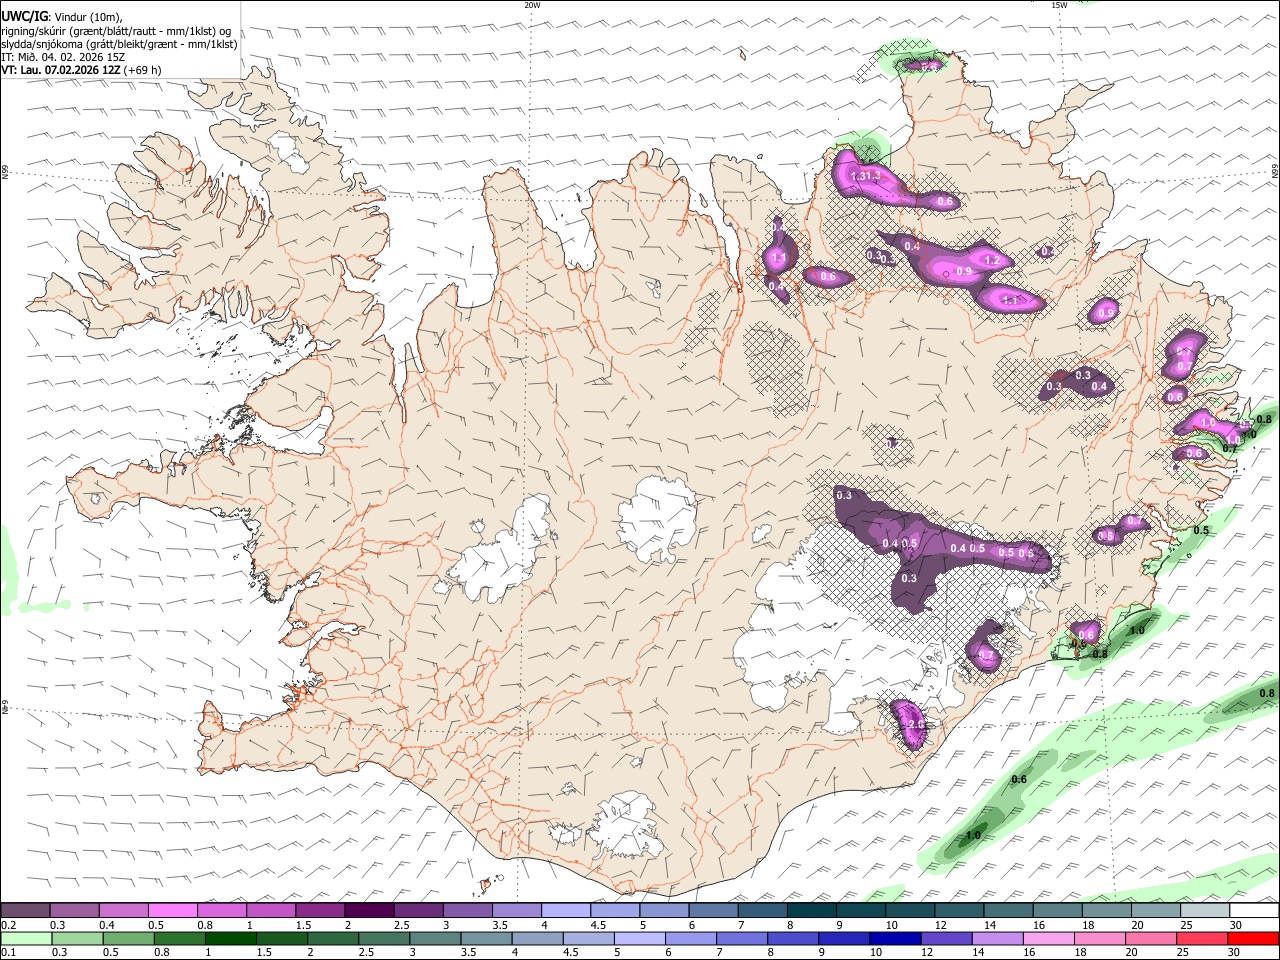Click the 15W longitude label

coord(1059,5)
